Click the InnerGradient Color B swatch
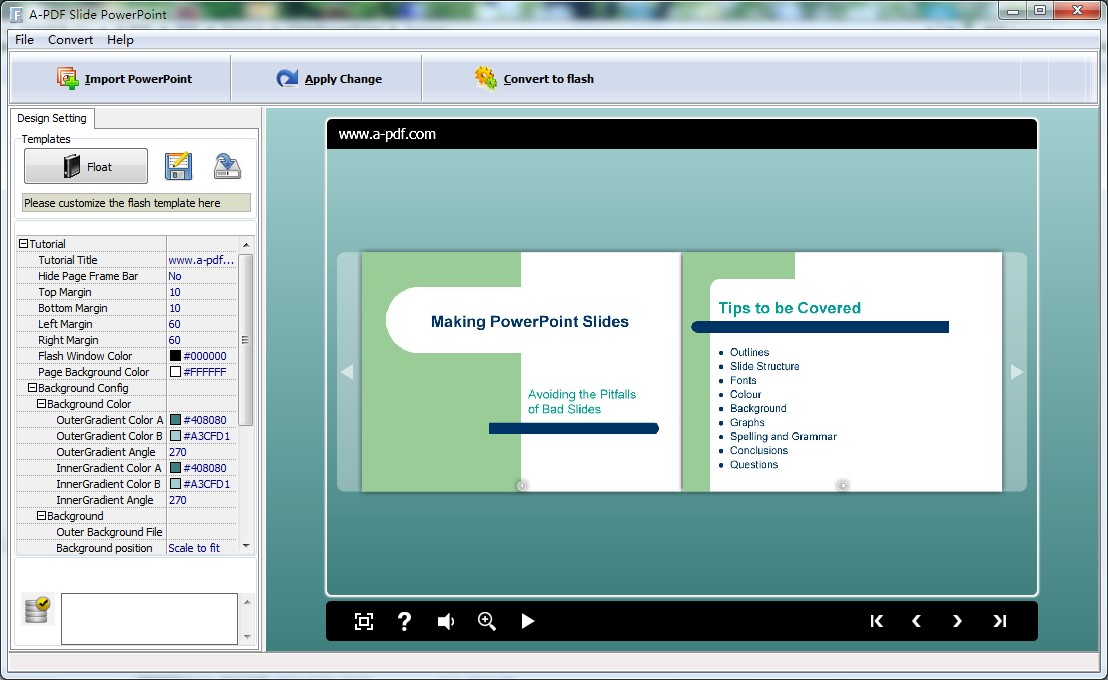Image resolution: width=1108 pixels, height=680 pixels. click(x=175, y=484)
